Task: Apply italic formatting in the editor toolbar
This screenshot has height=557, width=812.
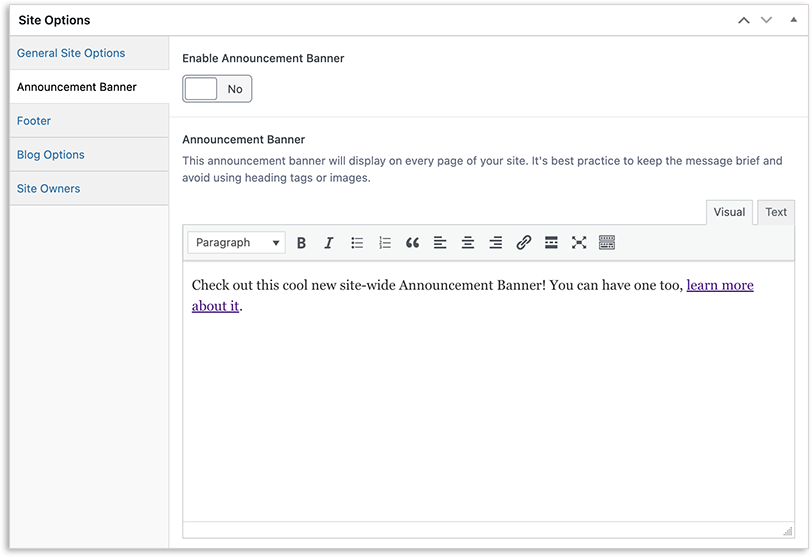Action: click(329, 243)
